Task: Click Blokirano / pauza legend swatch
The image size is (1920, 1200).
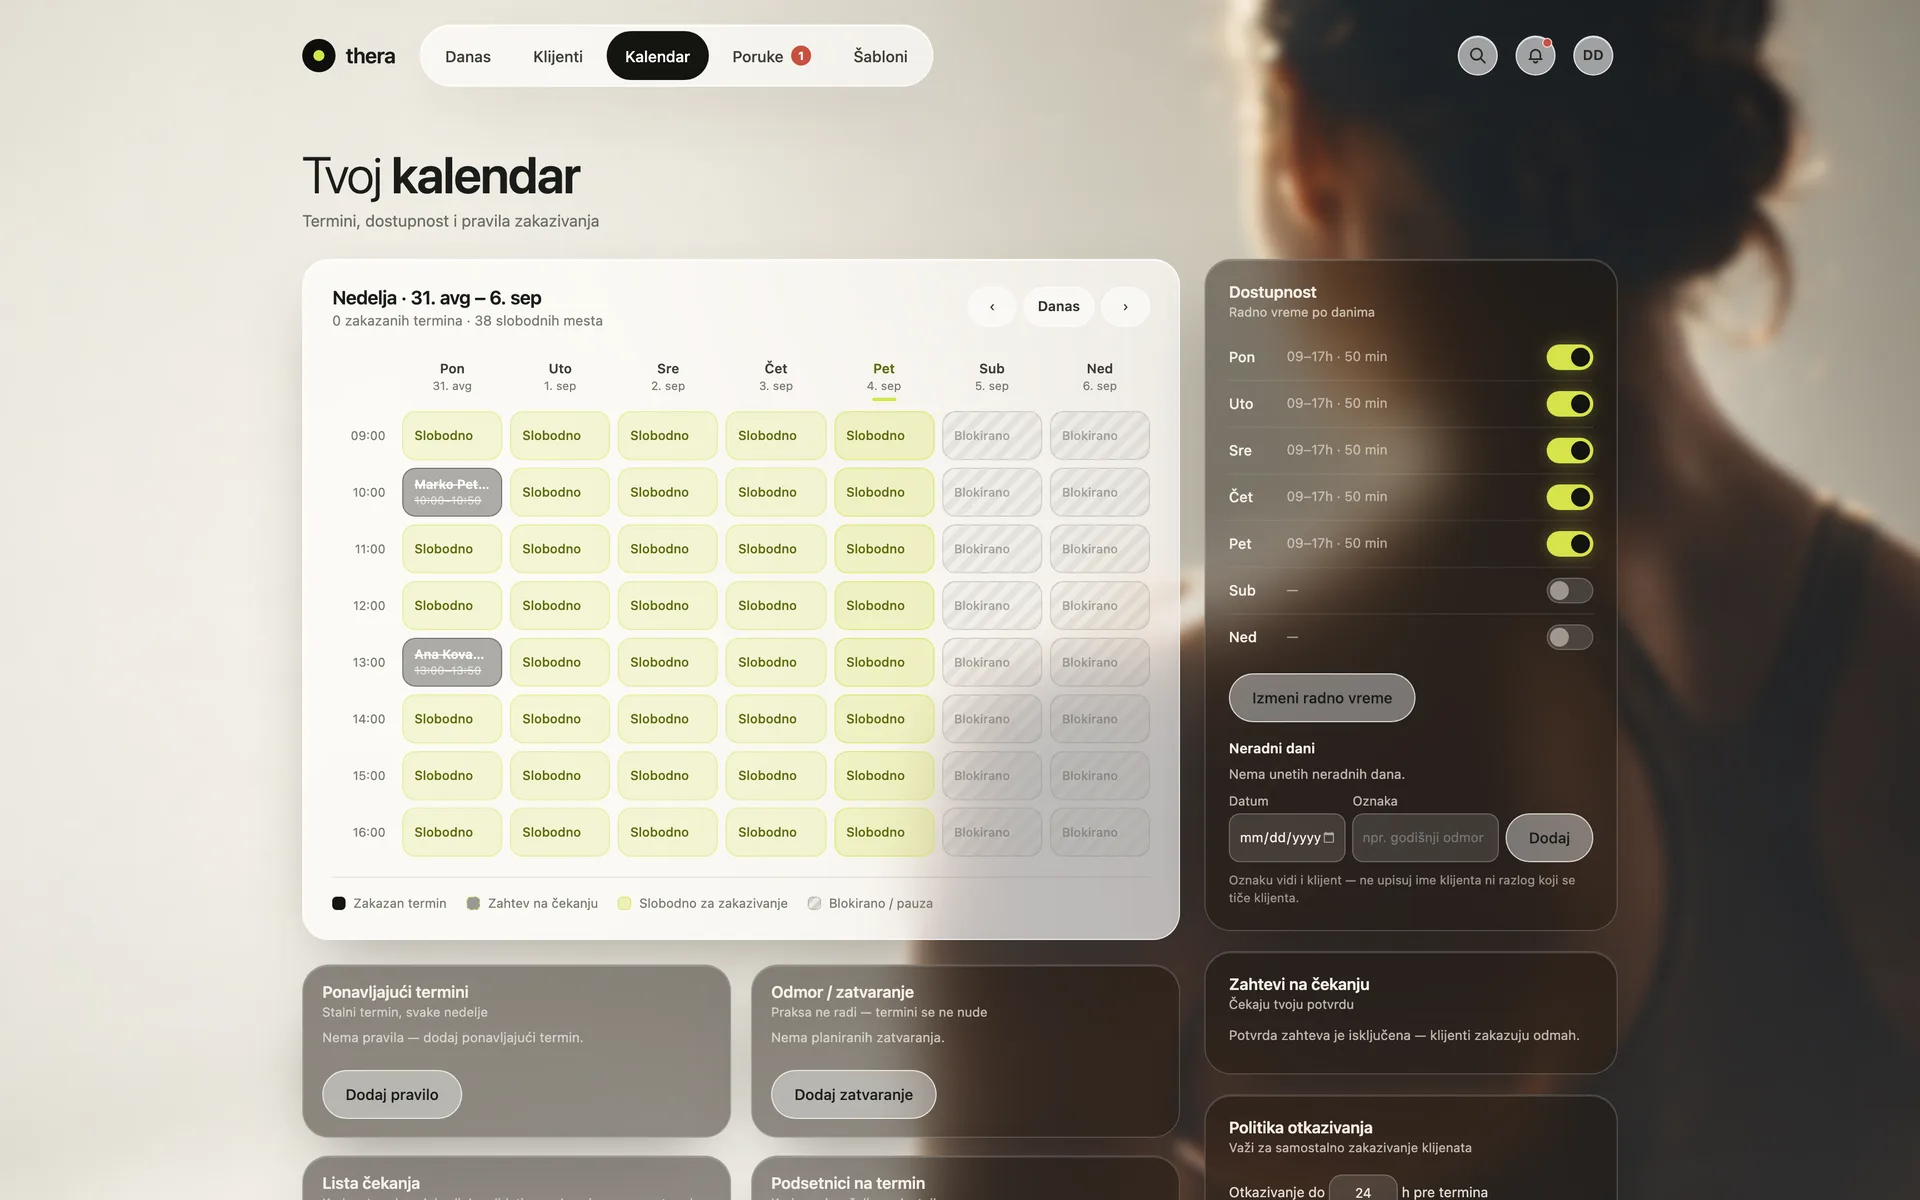Action: [x=814, y=903]
